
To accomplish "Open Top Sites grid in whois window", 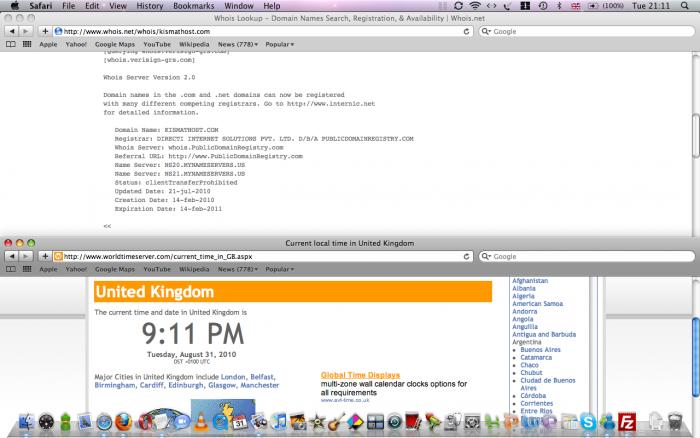I will [27, 44].
